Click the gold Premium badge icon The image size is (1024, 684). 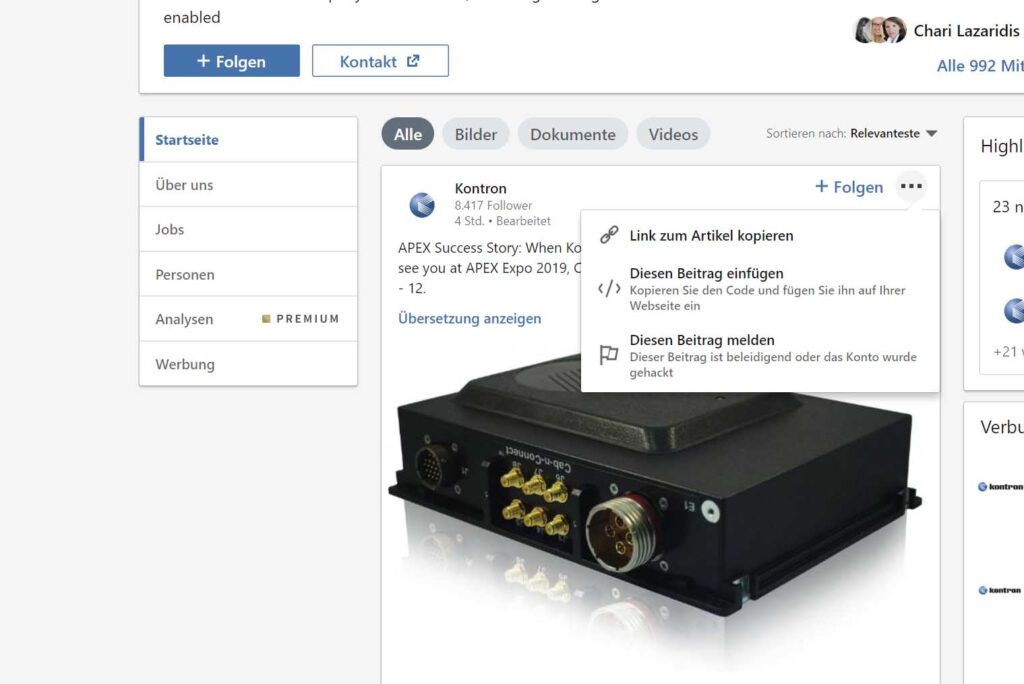coord(266,319)
